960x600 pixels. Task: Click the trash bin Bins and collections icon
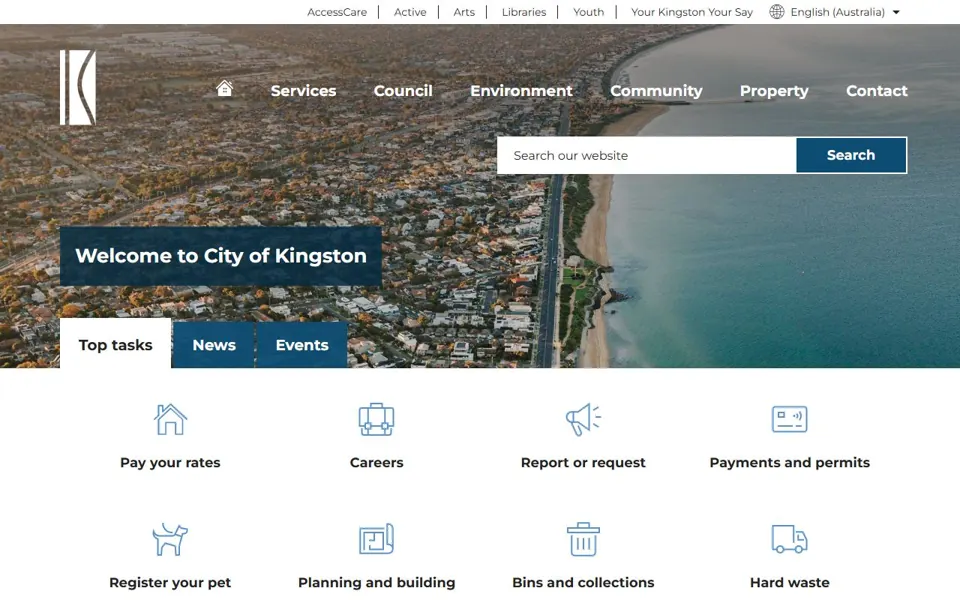click(583, 539)
